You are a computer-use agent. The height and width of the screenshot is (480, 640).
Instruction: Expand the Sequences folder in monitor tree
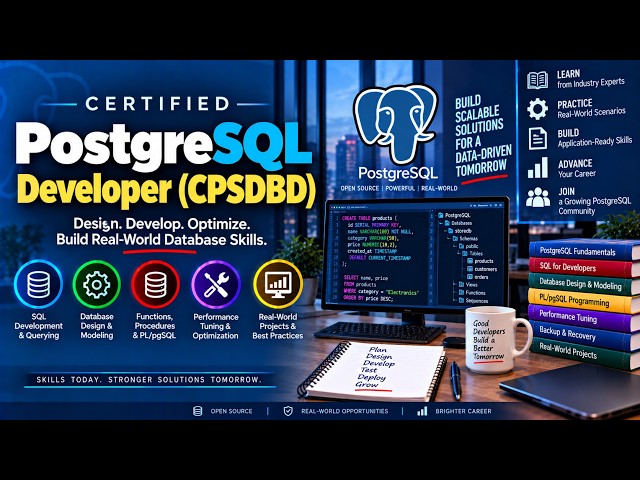455,300
